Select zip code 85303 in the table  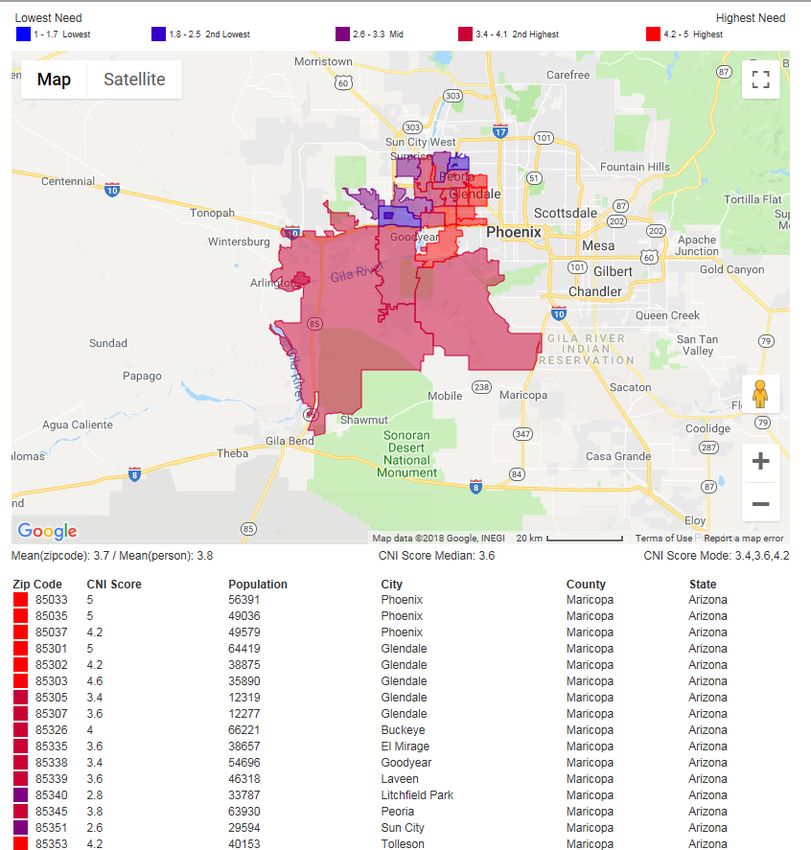[52, 681]
